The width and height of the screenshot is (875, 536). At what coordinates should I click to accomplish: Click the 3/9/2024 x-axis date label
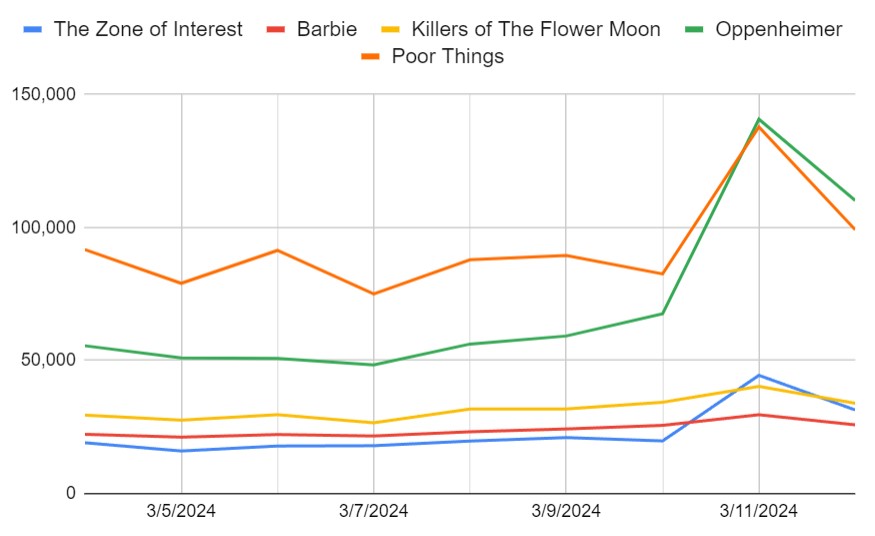tap(566, 510)
